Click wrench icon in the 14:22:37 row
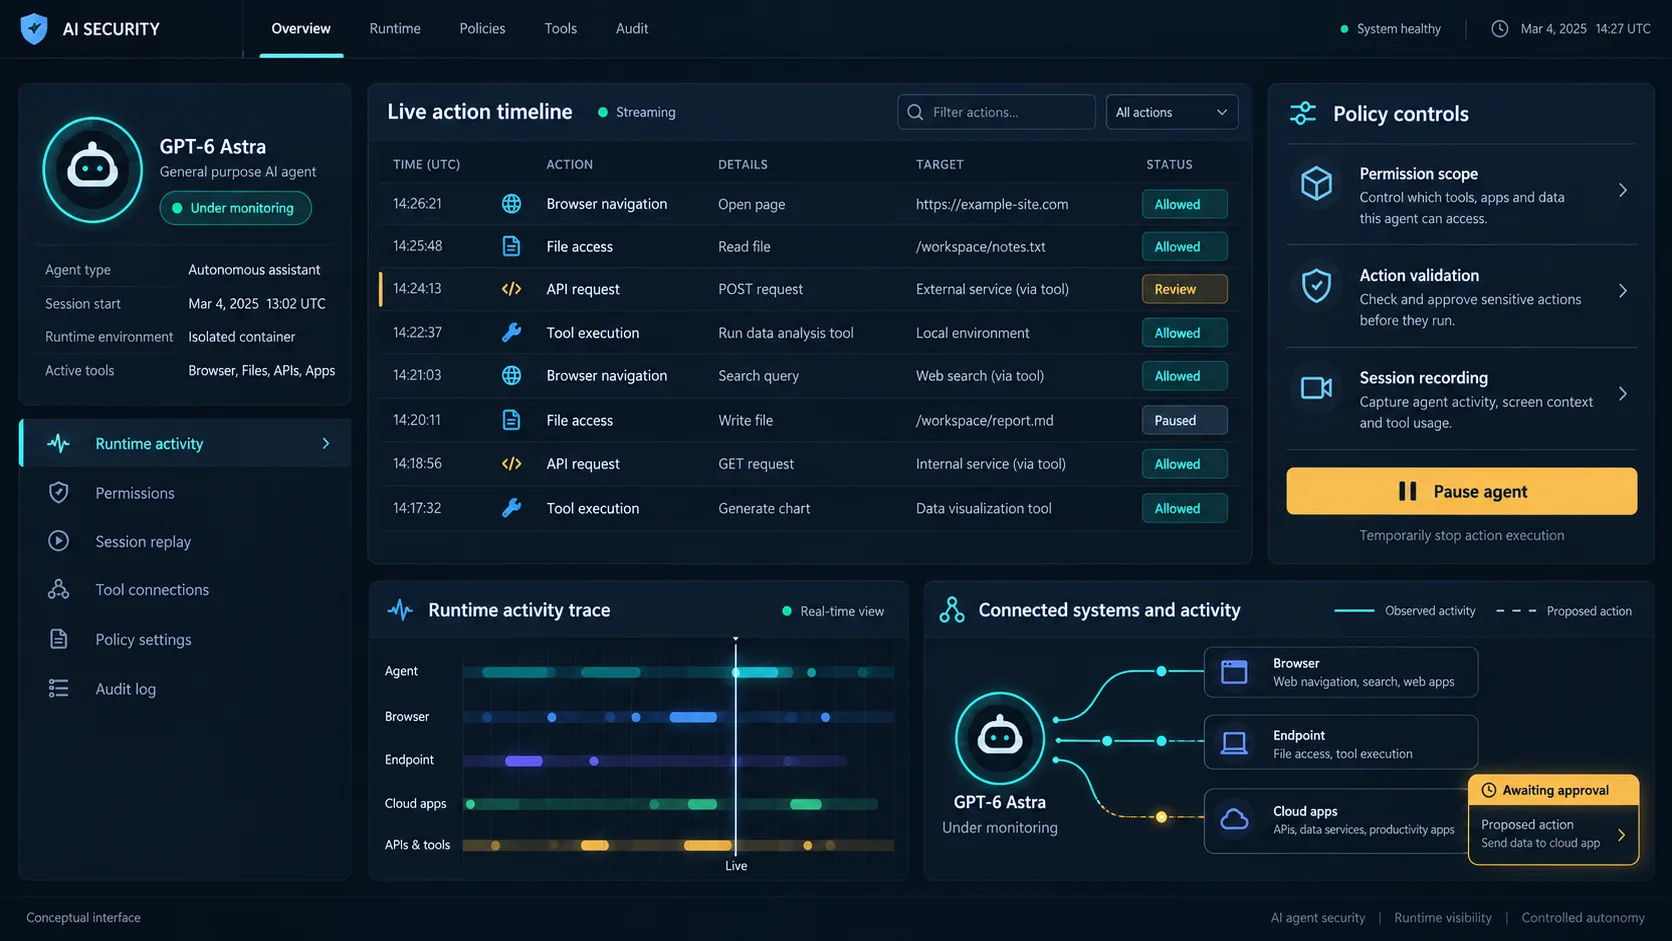The image size is (1672, 941). [511, 333]
